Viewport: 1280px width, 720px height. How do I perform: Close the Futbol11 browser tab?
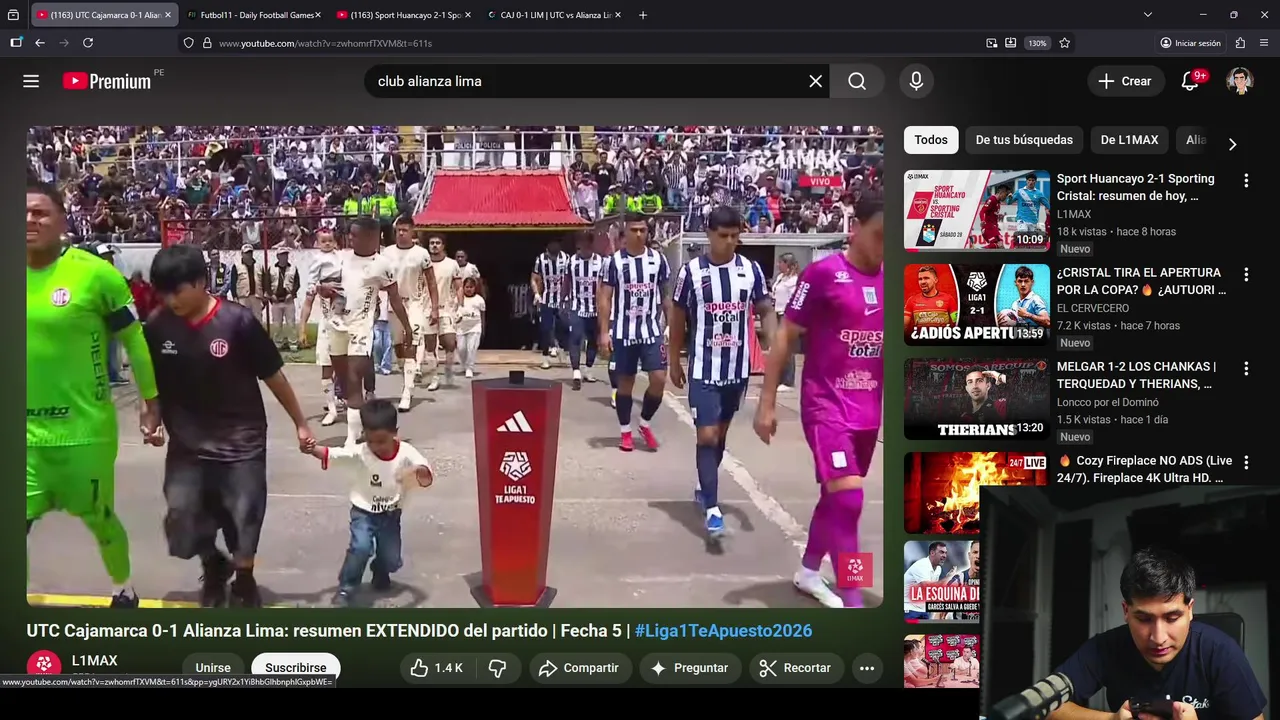pos(318,15)
